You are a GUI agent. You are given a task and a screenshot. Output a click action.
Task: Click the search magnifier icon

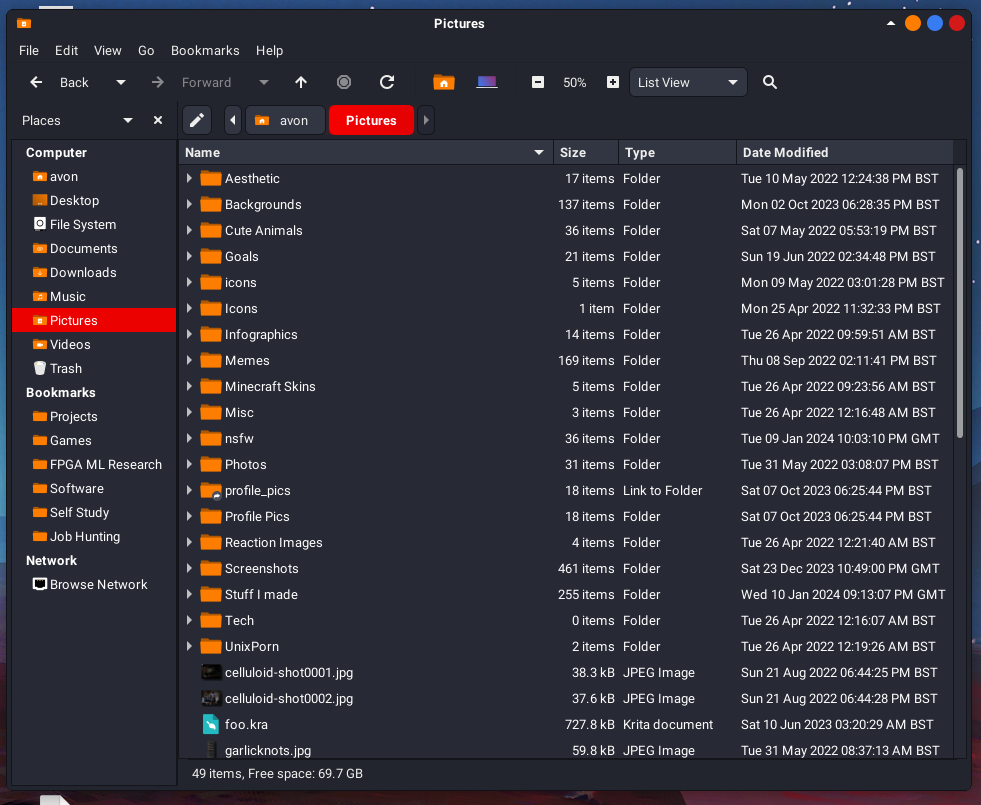[x=769, y=83]
